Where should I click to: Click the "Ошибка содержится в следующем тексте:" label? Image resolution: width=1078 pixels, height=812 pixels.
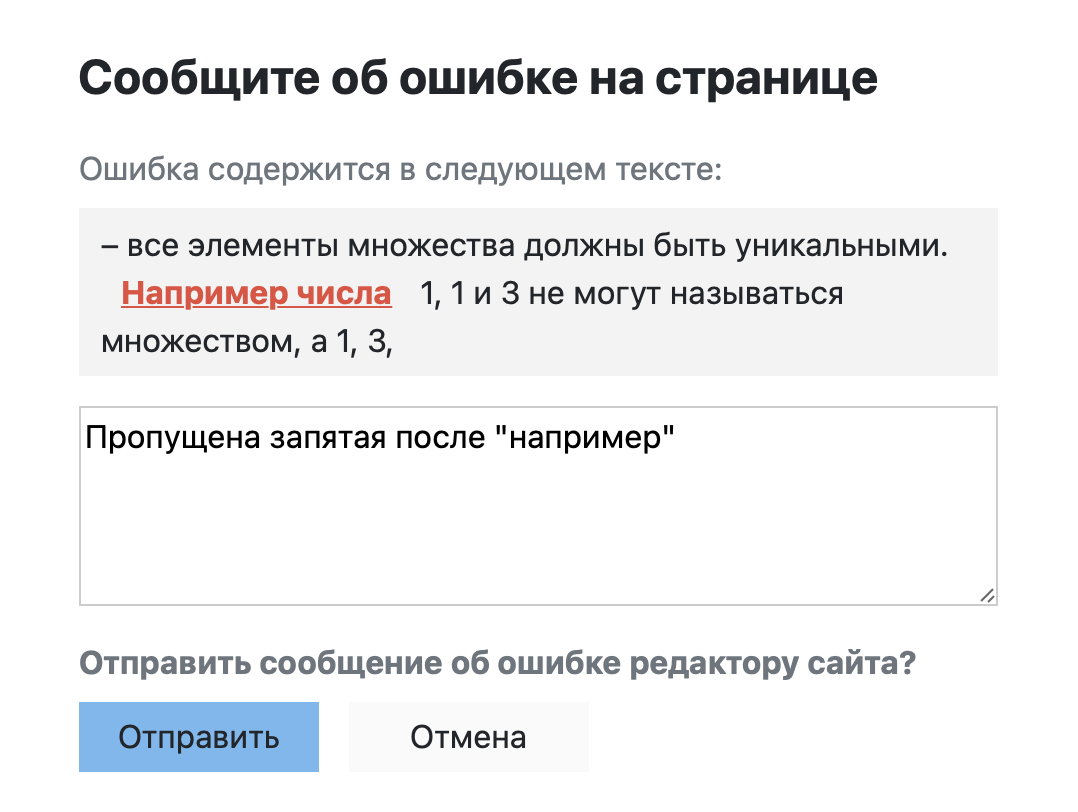[400, 169]
